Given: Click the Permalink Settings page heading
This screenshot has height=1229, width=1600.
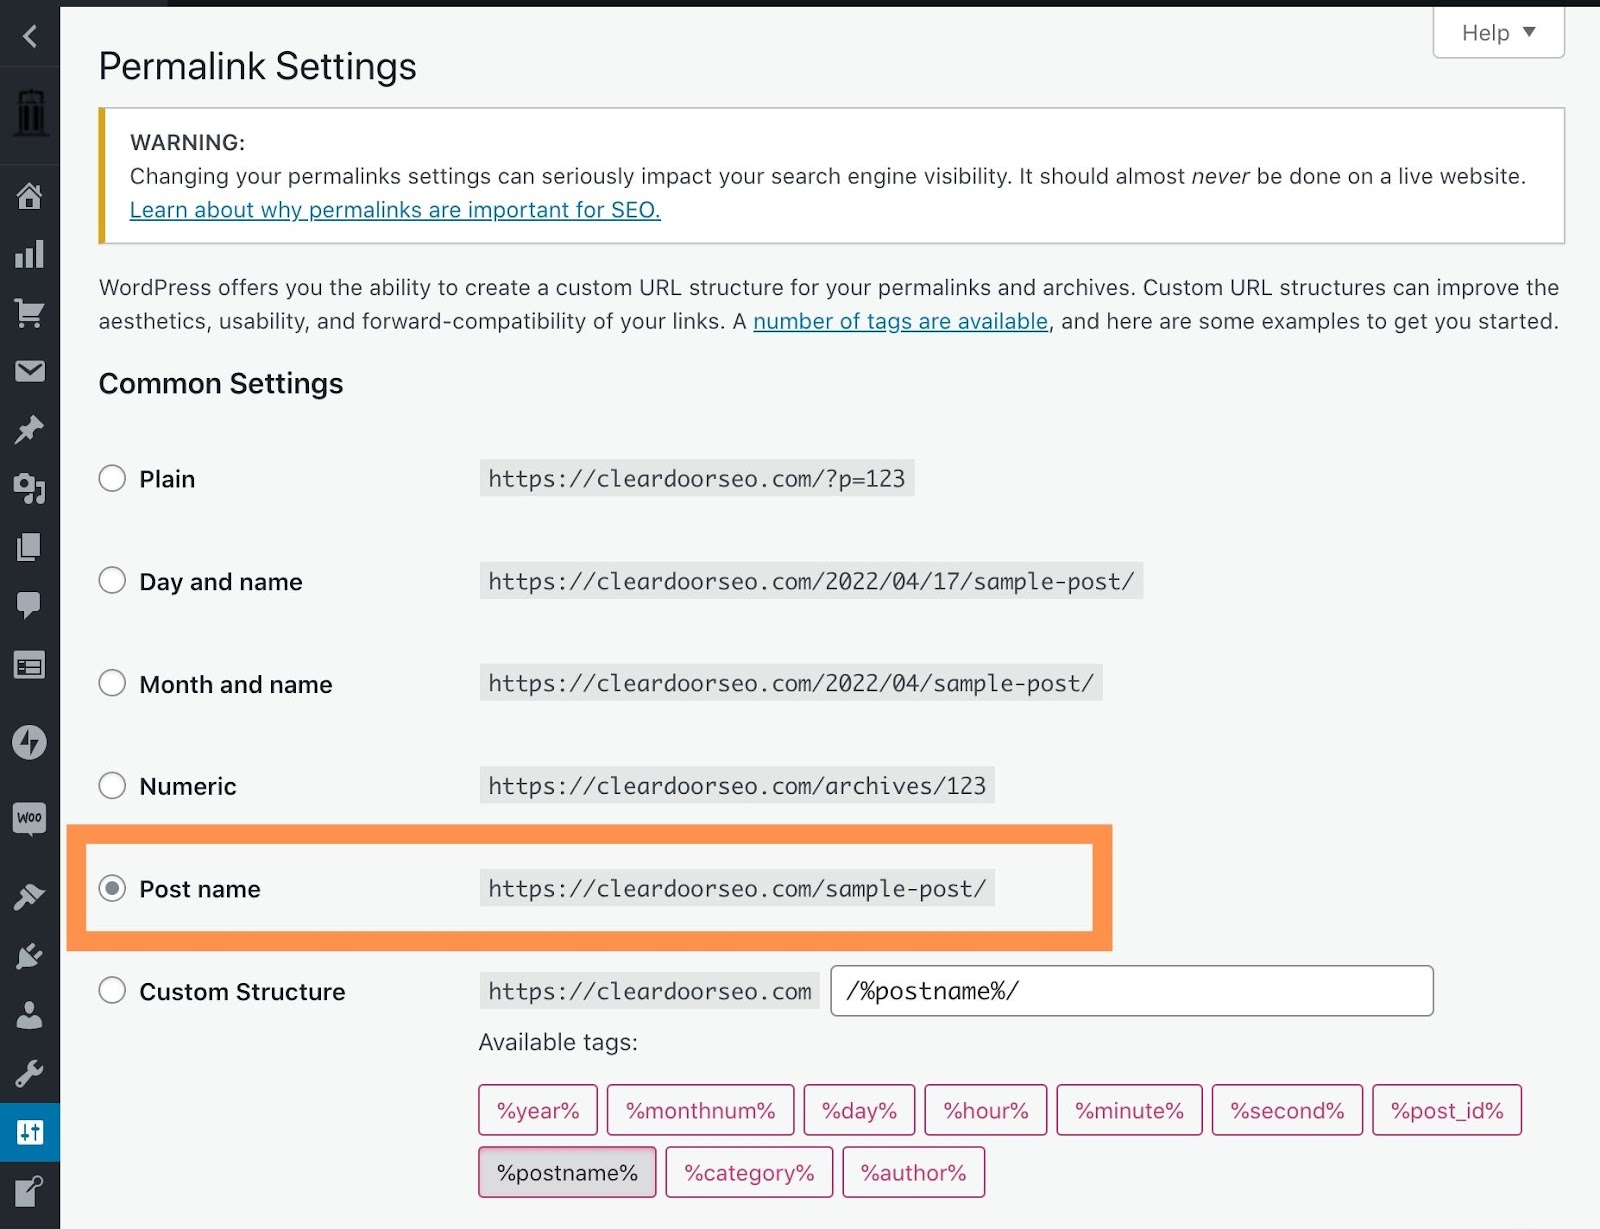Looking at the screenshot, I should point(258,66).
